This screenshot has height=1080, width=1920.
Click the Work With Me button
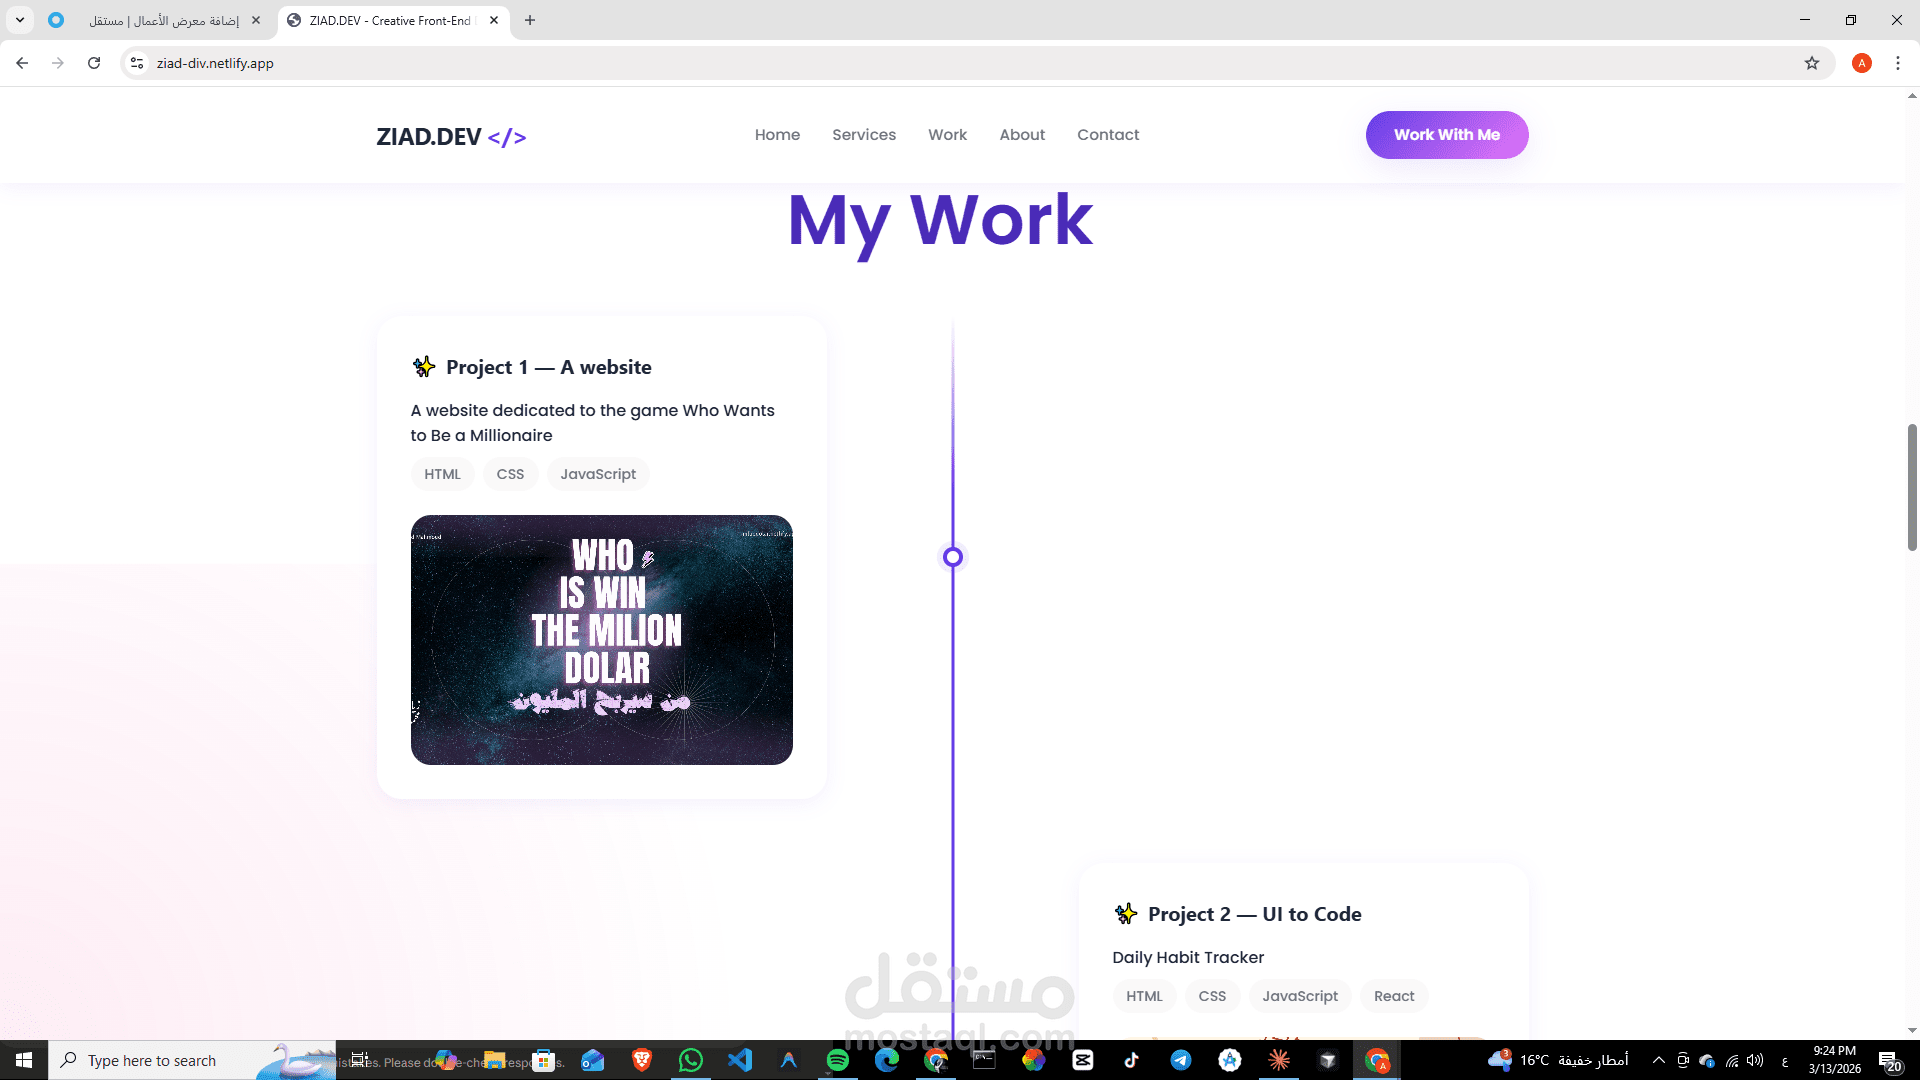point(1446,135)
